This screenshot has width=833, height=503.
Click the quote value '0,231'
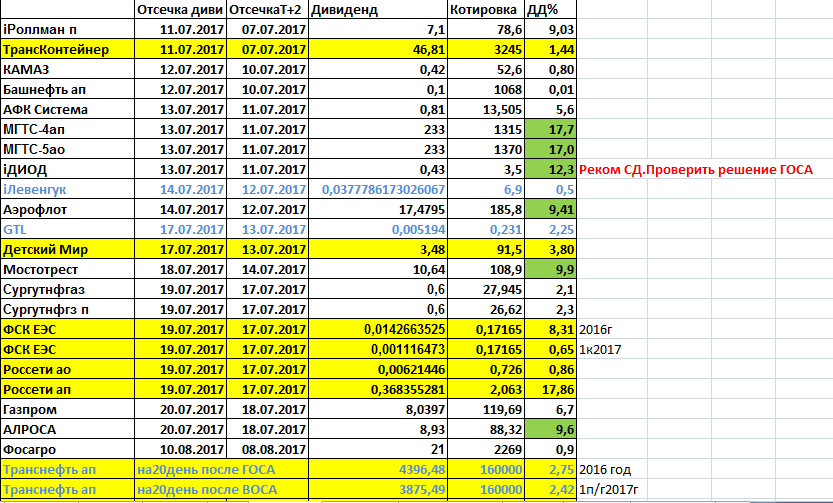[x=486, y=229]
